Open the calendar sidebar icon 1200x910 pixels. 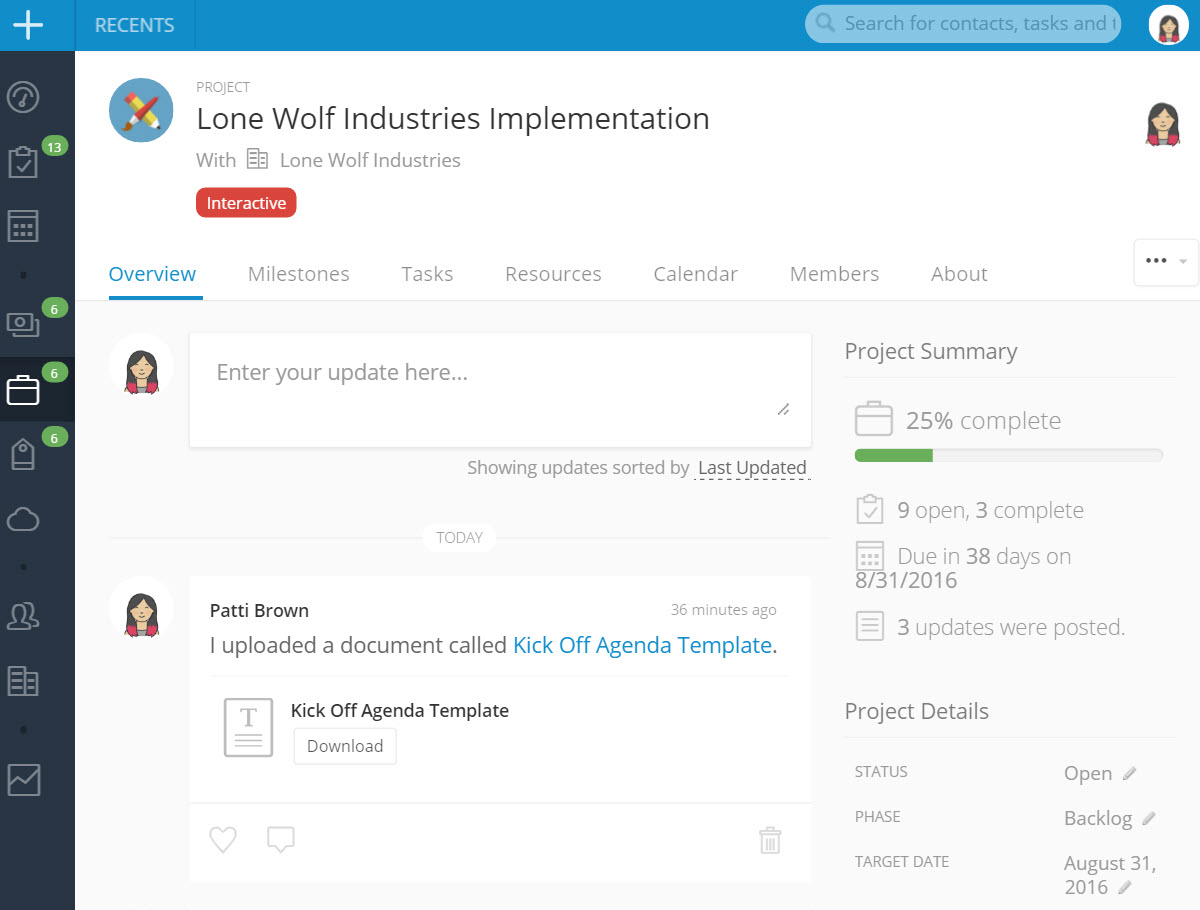pos(23,226)
